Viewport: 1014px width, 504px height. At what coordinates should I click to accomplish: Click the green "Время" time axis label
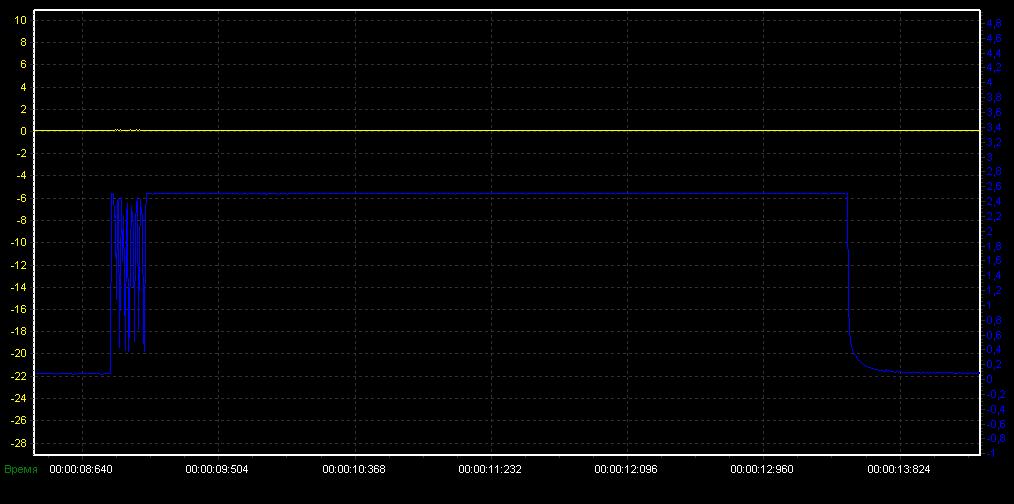[21, 468]
